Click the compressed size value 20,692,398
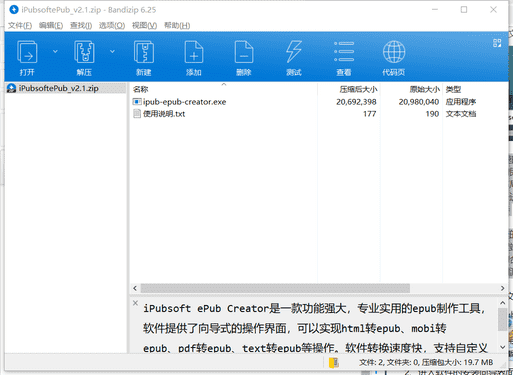 click(356, 102)
